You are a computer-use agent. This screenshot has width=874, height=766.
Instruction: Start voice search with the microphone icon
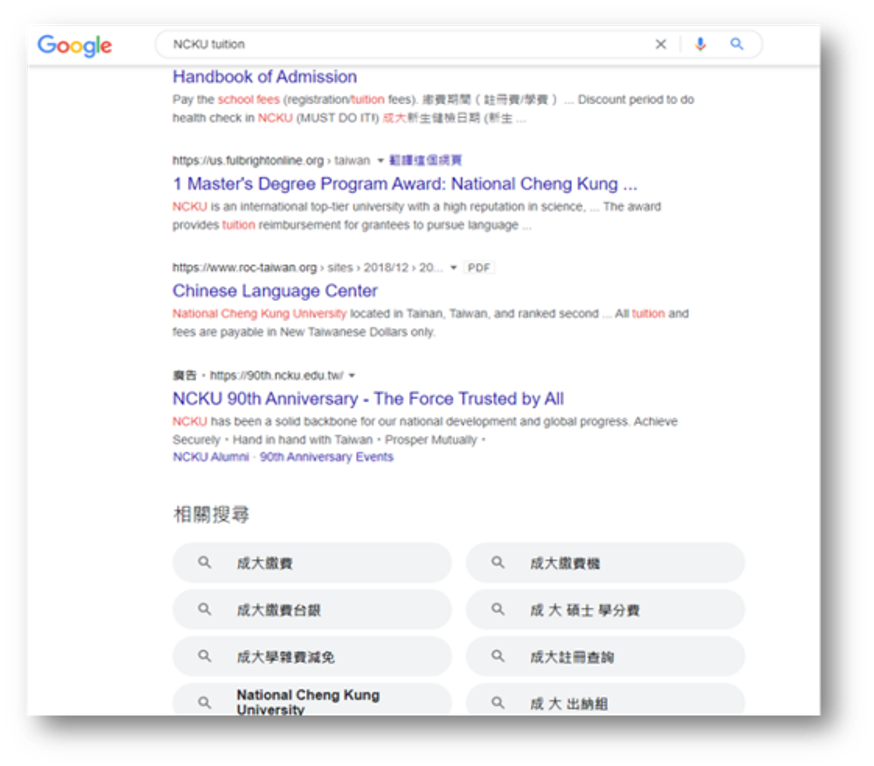tap(700, 44)
